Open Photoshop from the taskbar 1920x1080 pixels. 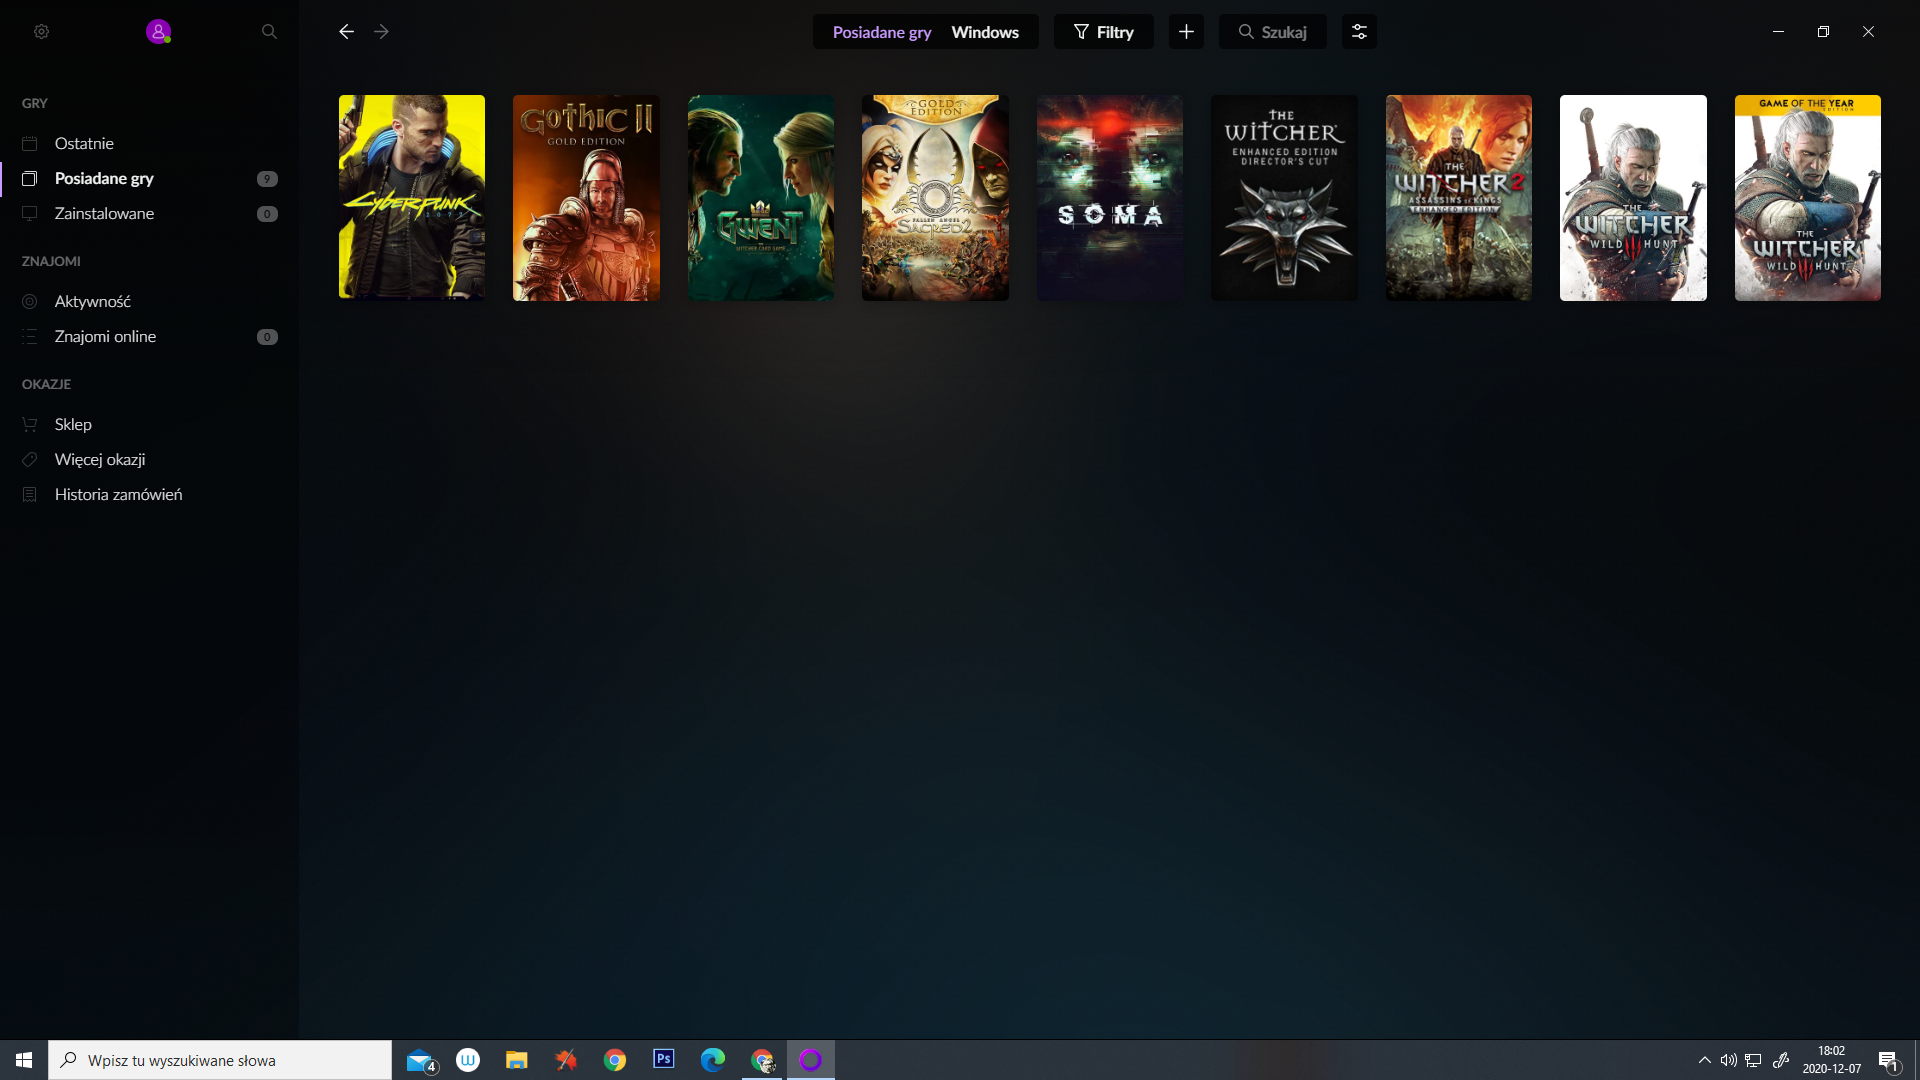[x=664, y=1059]
